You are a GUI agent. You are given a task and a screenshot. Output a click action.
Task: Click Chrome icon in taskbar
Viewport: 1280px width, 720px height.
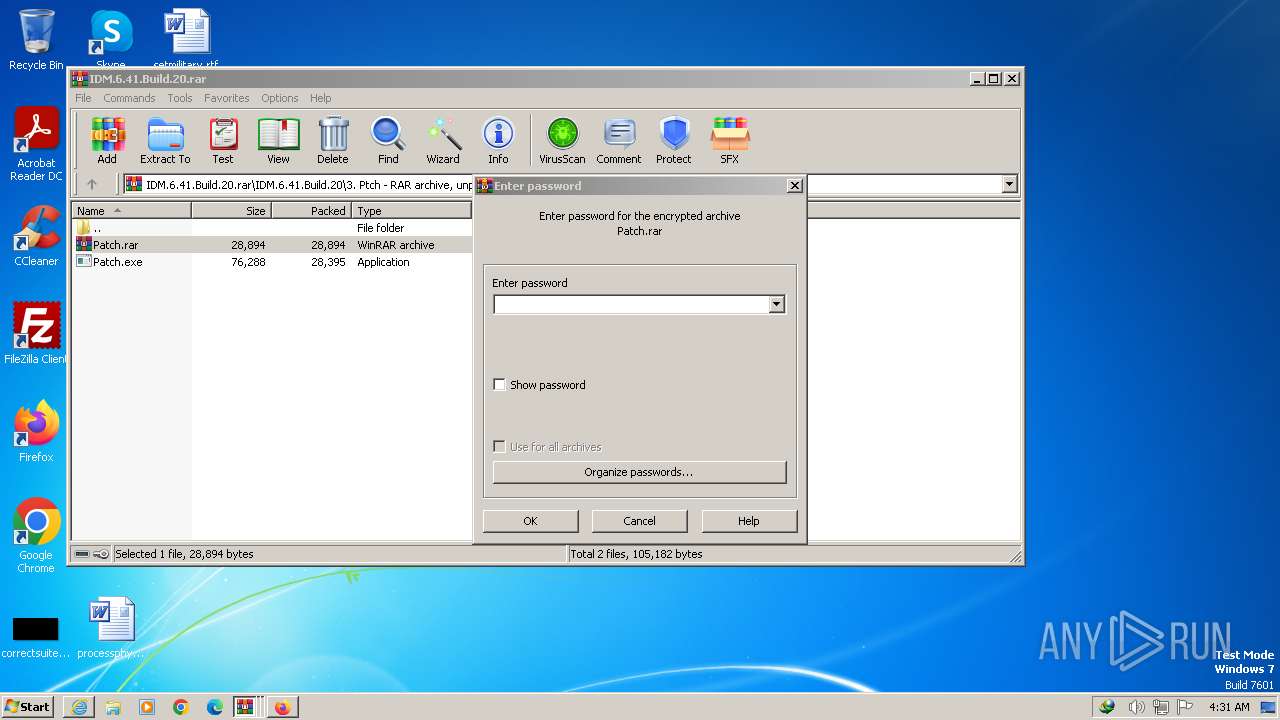click(x=181, y=707)
